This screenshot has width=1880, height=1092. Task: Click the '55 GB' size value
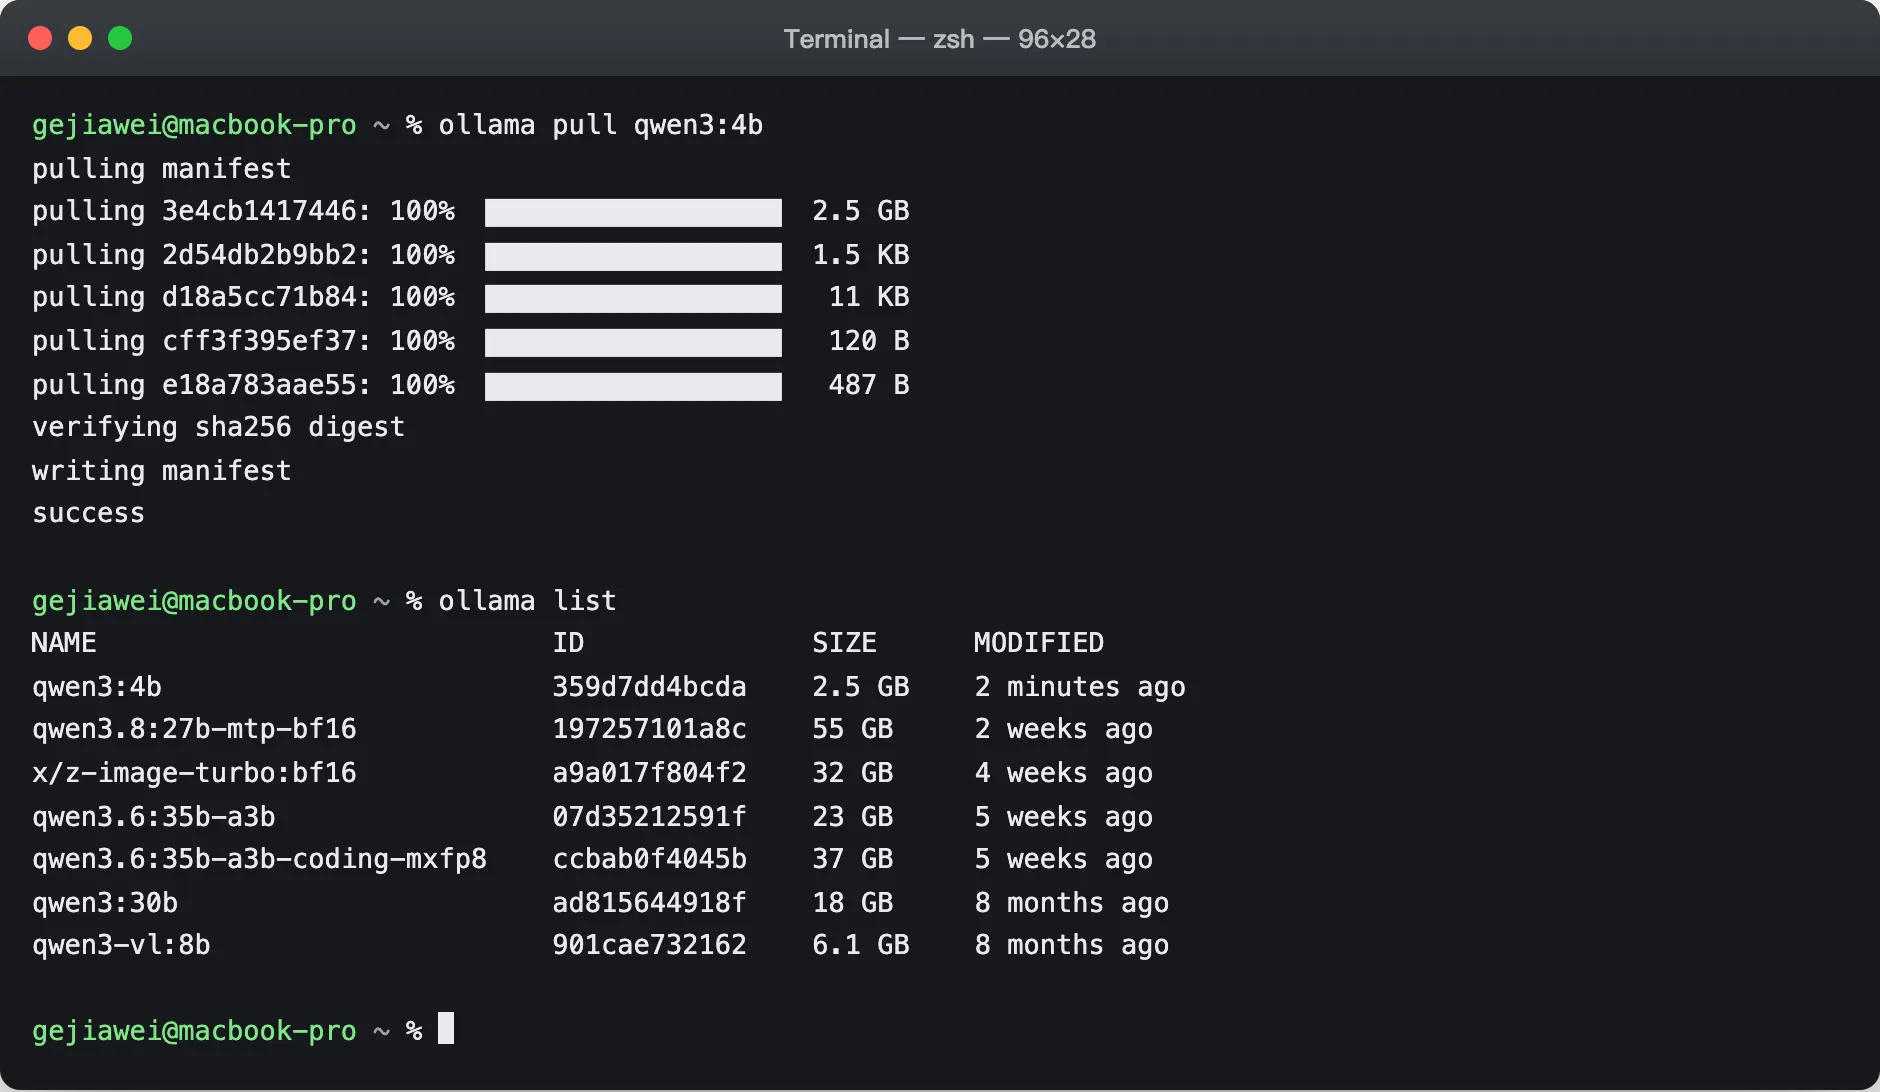click(852, 729)
